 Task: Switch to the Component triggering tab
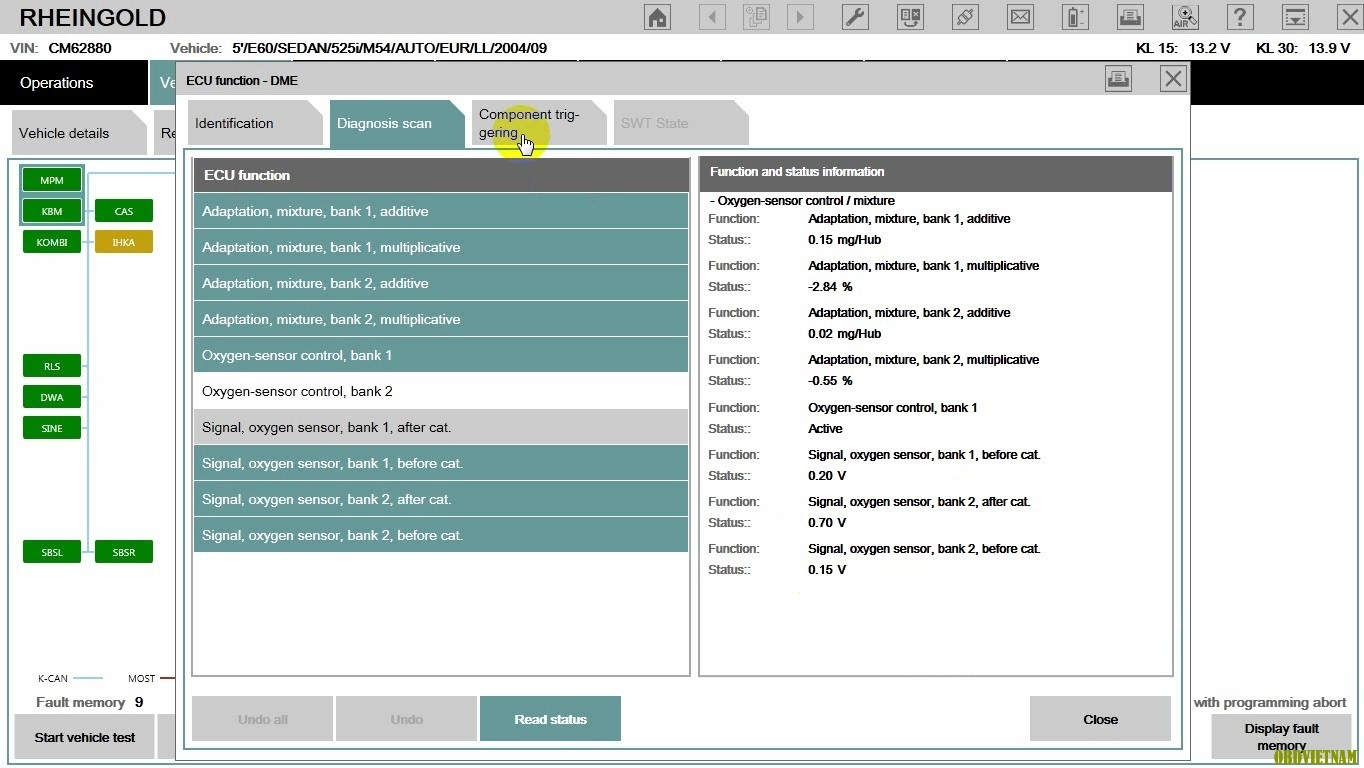(x=538, y=123)
